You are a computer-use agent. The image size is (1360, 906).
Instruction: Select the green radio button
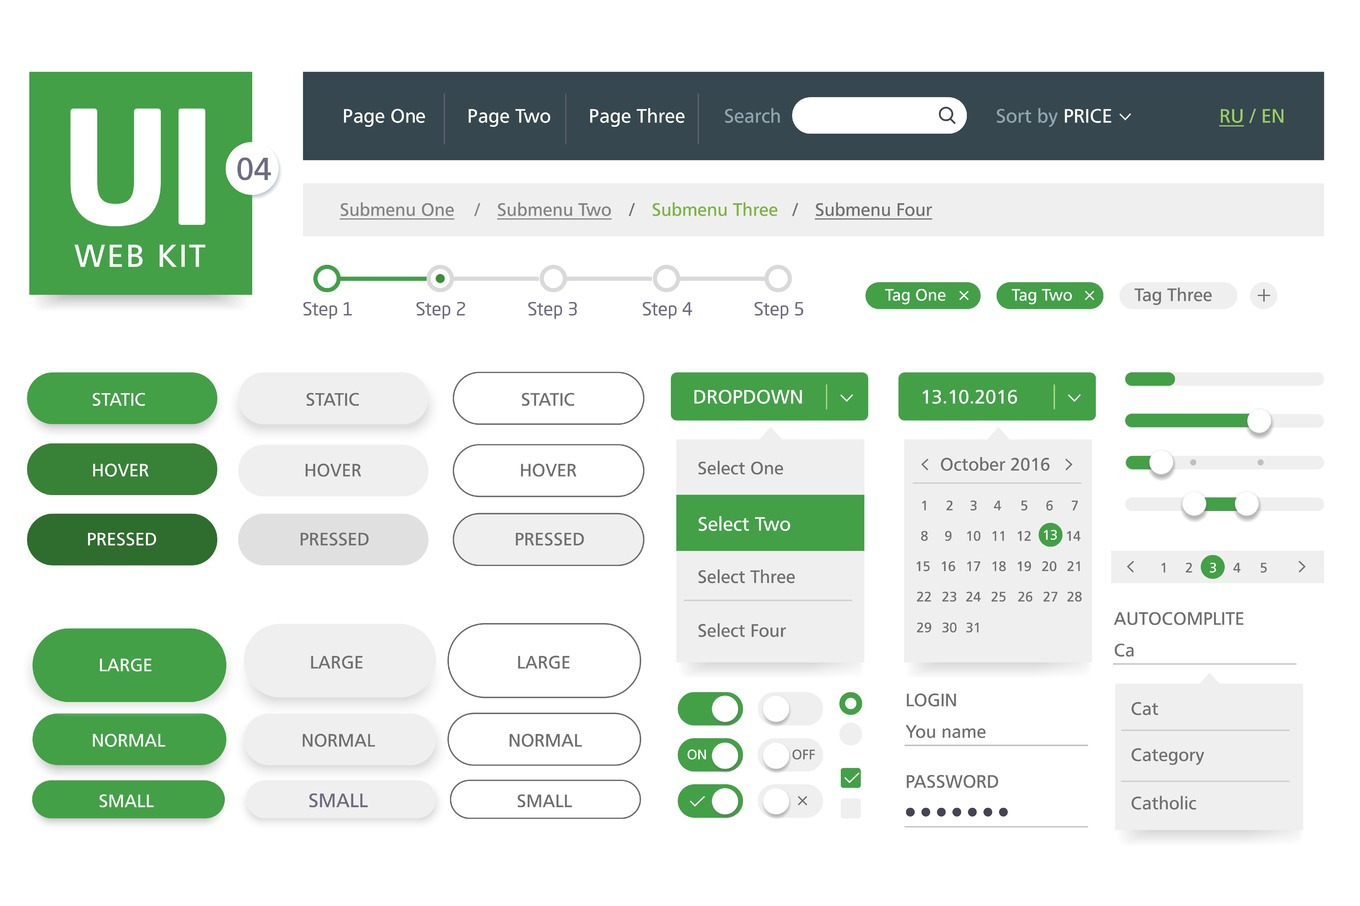tap(850, 703)
